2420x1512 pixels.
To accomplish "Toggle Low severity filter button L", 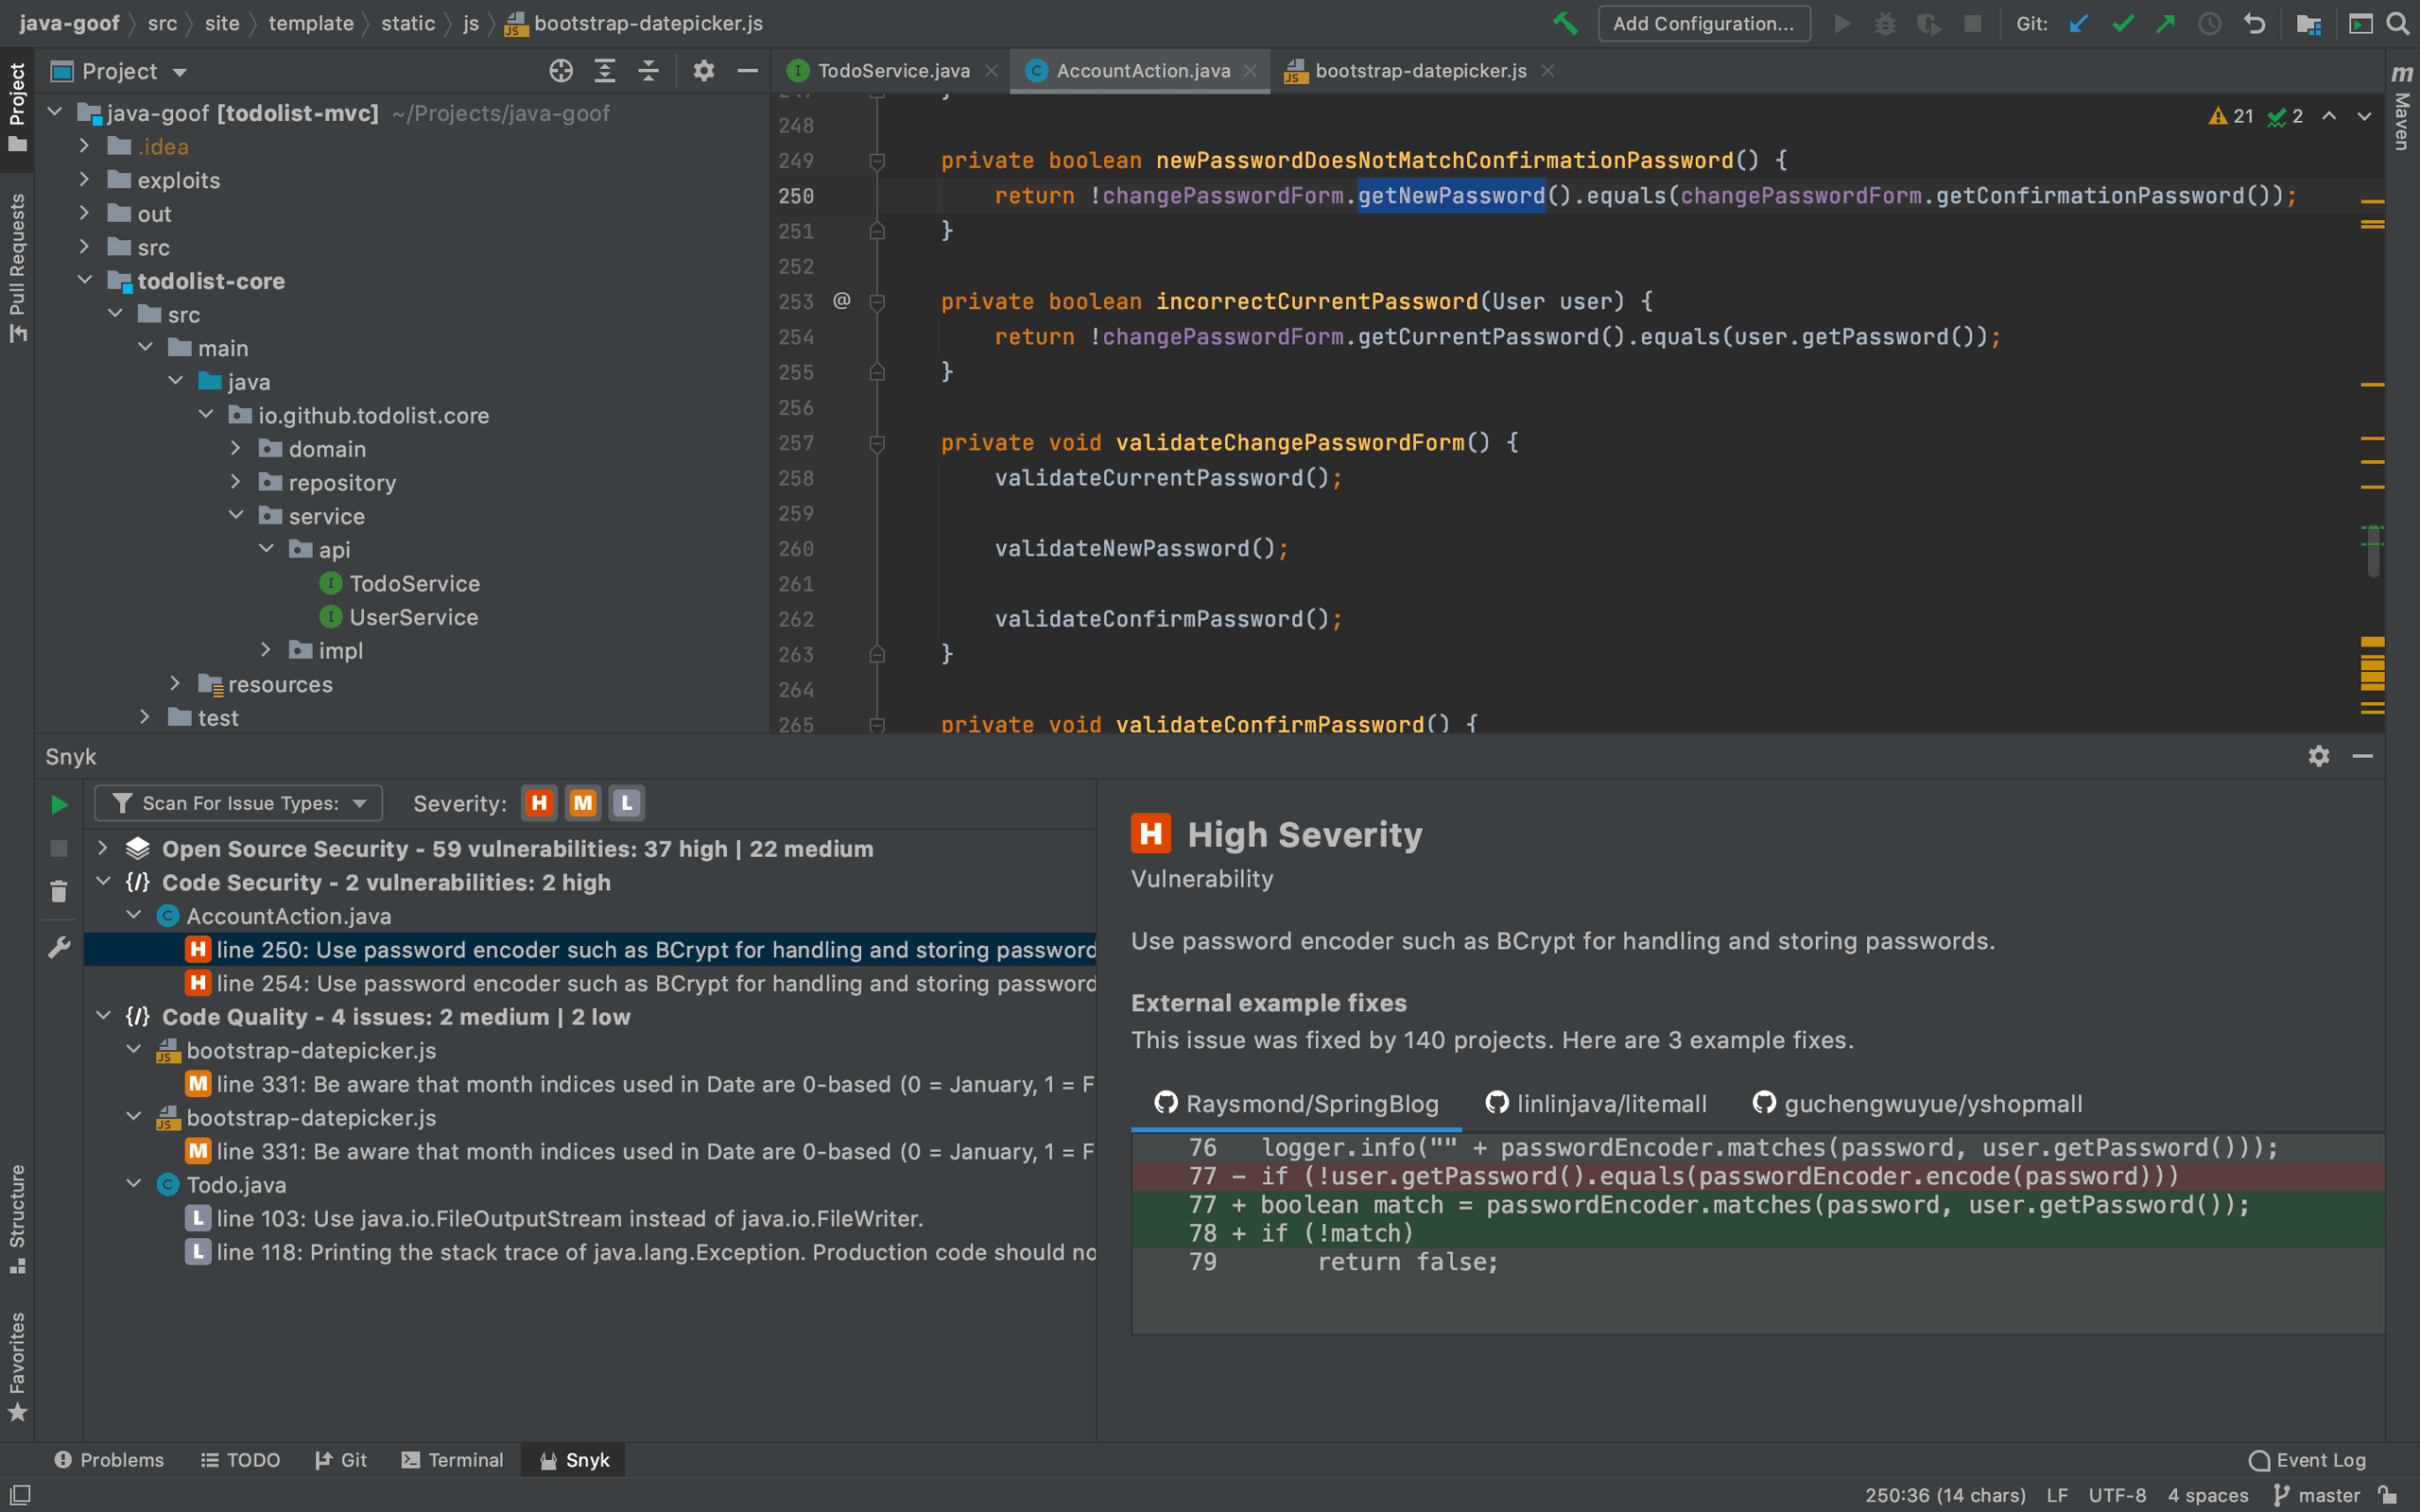I will click(626, 803).
